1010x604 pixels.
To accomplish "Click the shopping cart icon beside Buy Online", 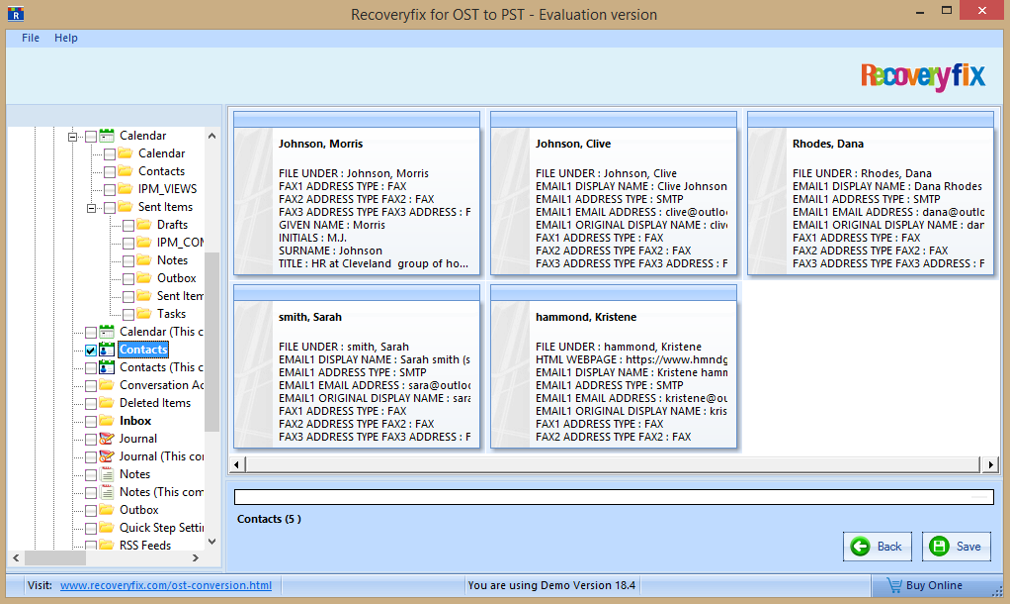I will pos(894,585).
